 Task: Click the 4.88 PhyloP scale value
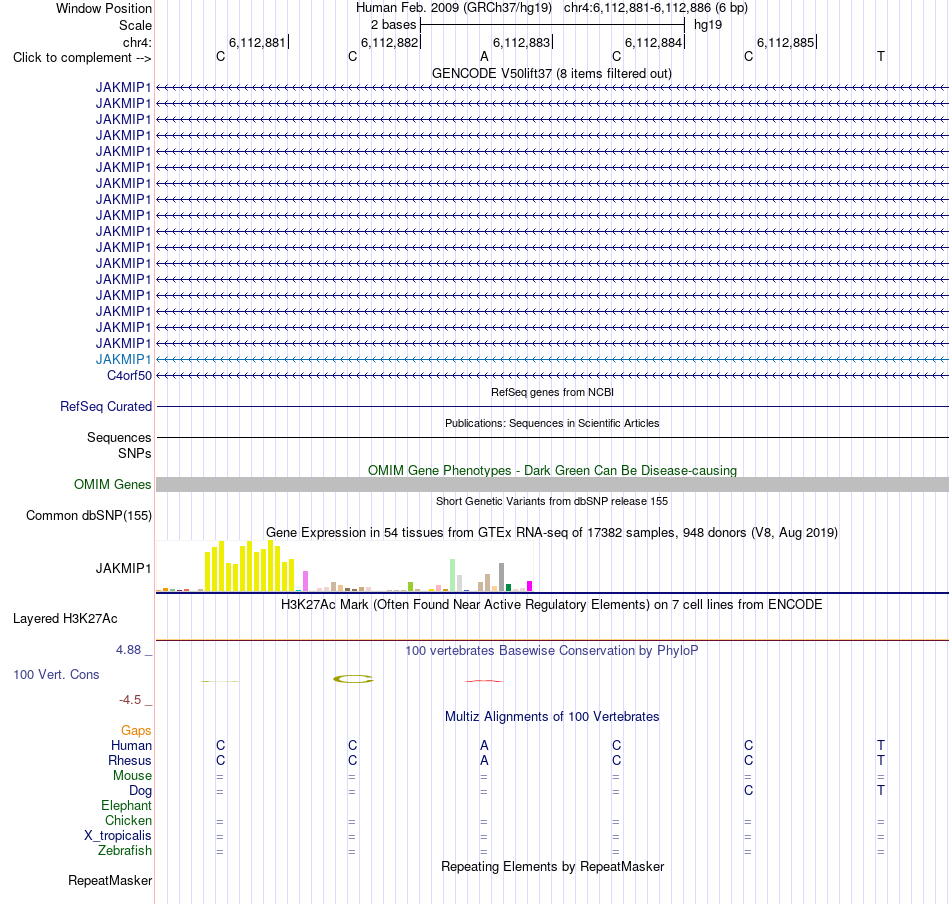tap(128, 650)
